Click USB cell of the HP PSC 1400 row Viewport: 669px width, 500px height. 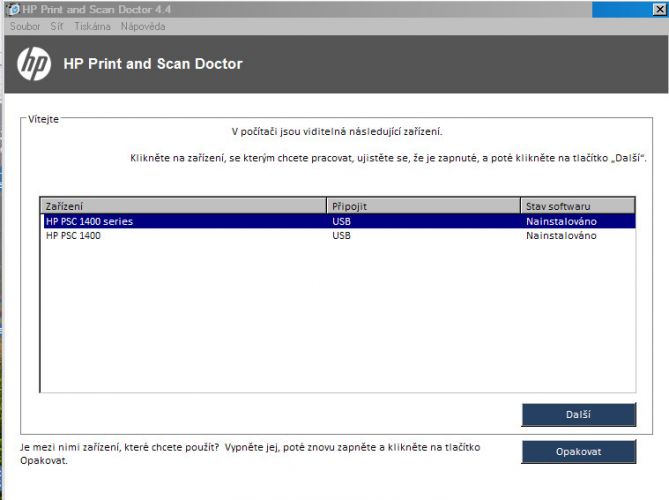[x=341, y=235]
